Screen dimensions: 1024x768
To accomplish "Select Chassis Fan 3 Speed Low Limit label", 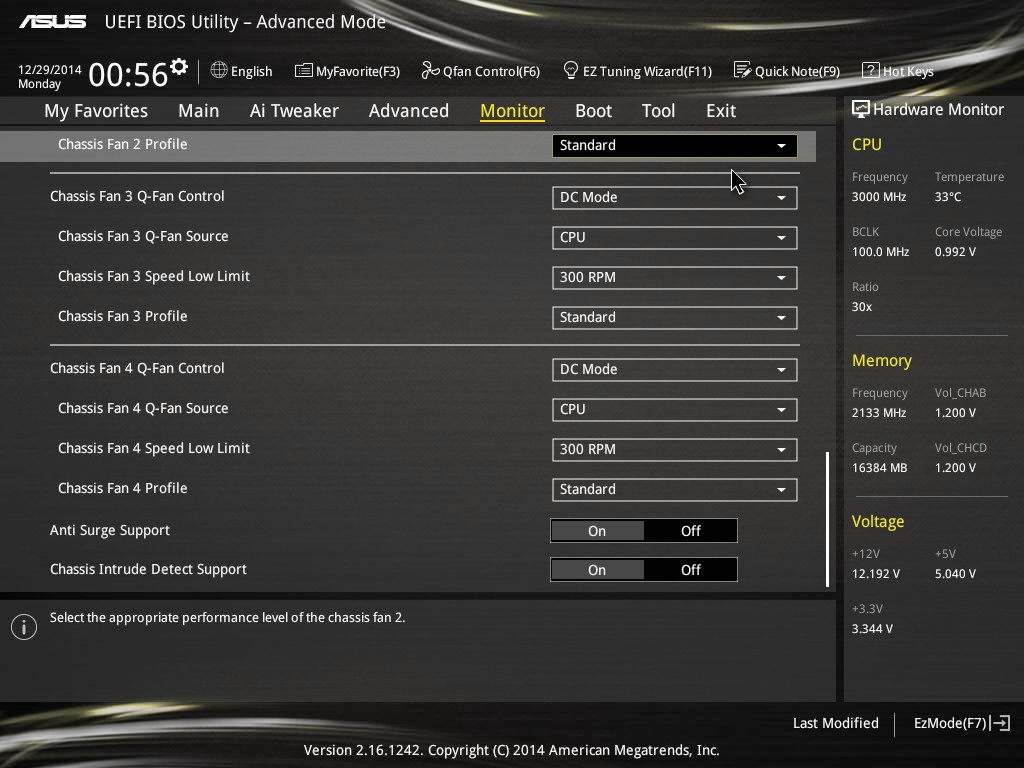I will [154, 276].
